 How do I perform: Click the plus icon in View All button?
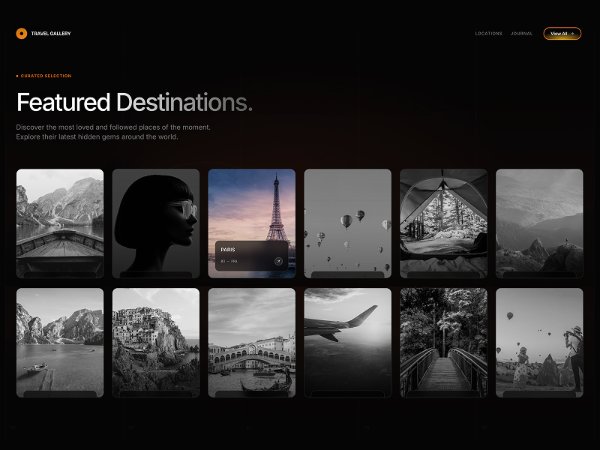point(573,34)
